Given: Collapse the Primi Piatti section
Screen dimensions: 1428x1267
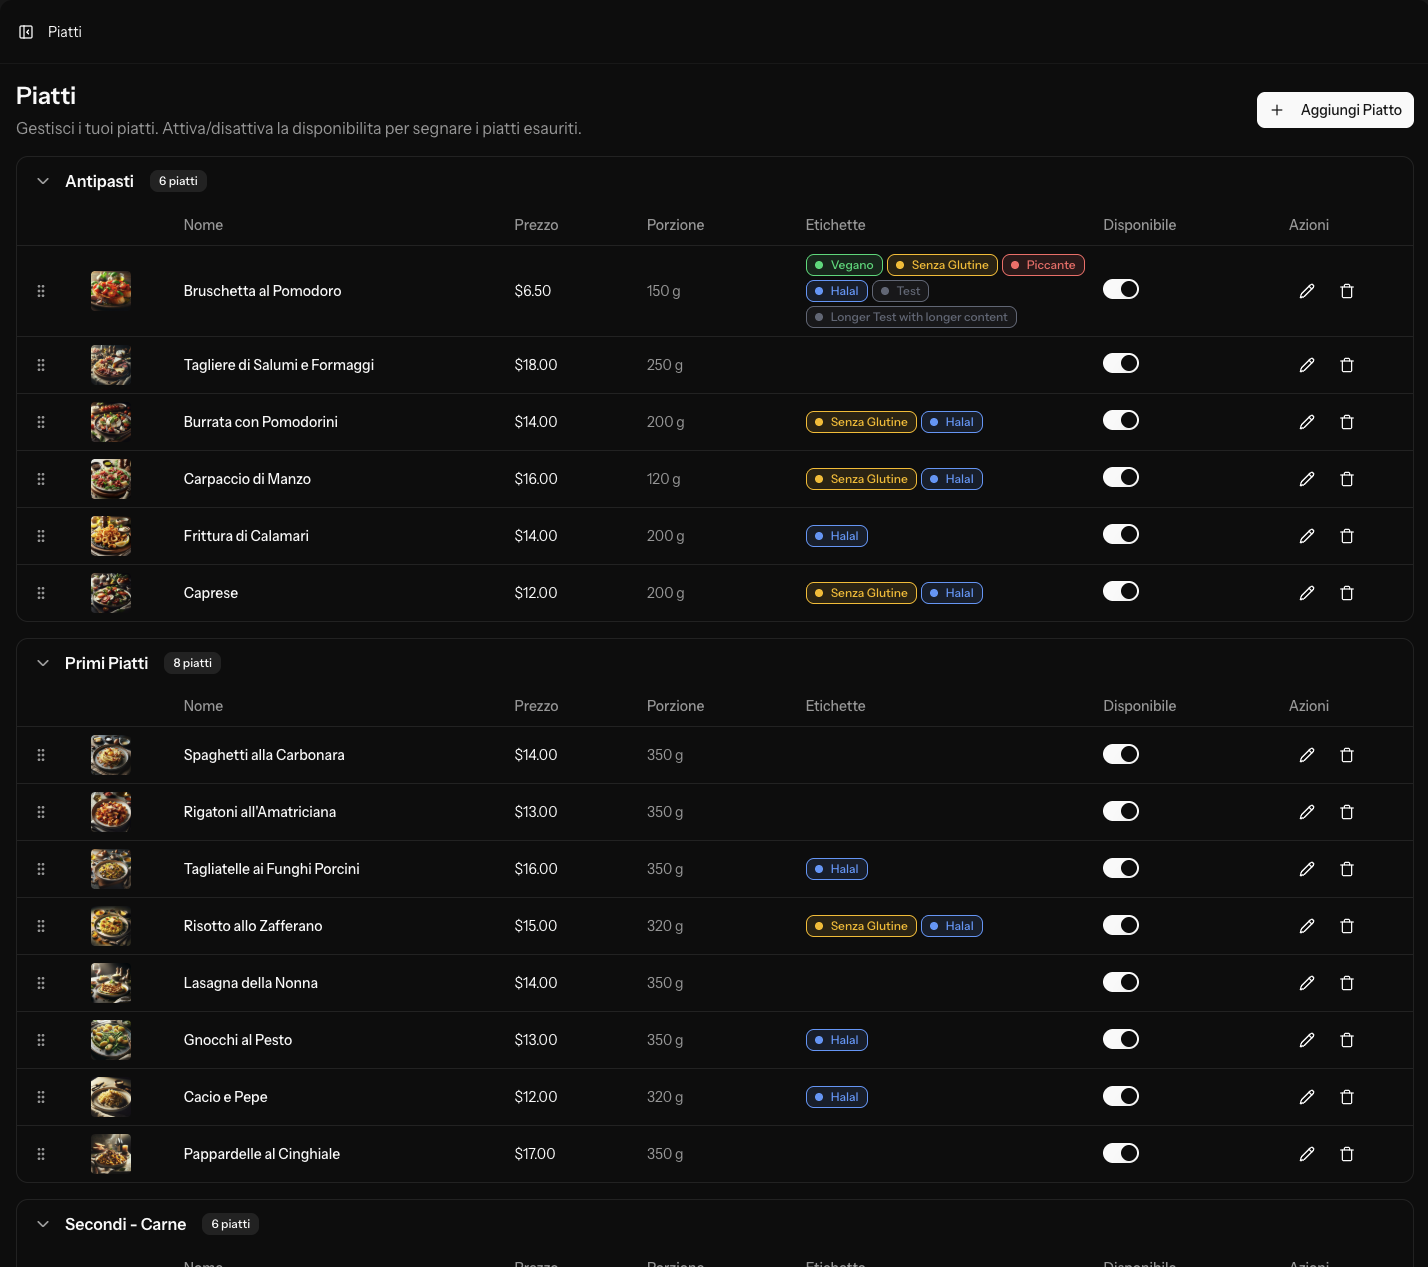Looking at the screenshot, I should pos(44,663).
